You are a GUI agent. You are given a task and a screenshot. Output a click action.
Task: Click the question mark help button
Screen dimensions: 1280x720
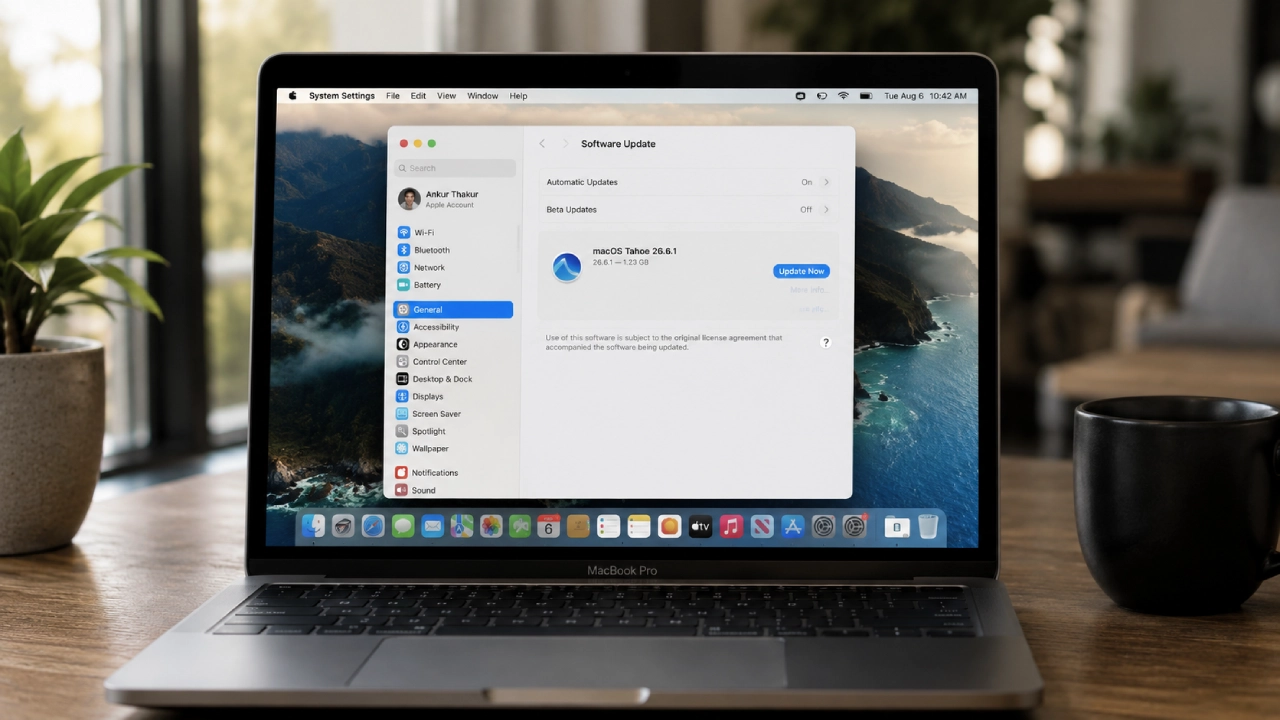pos(825,342)
